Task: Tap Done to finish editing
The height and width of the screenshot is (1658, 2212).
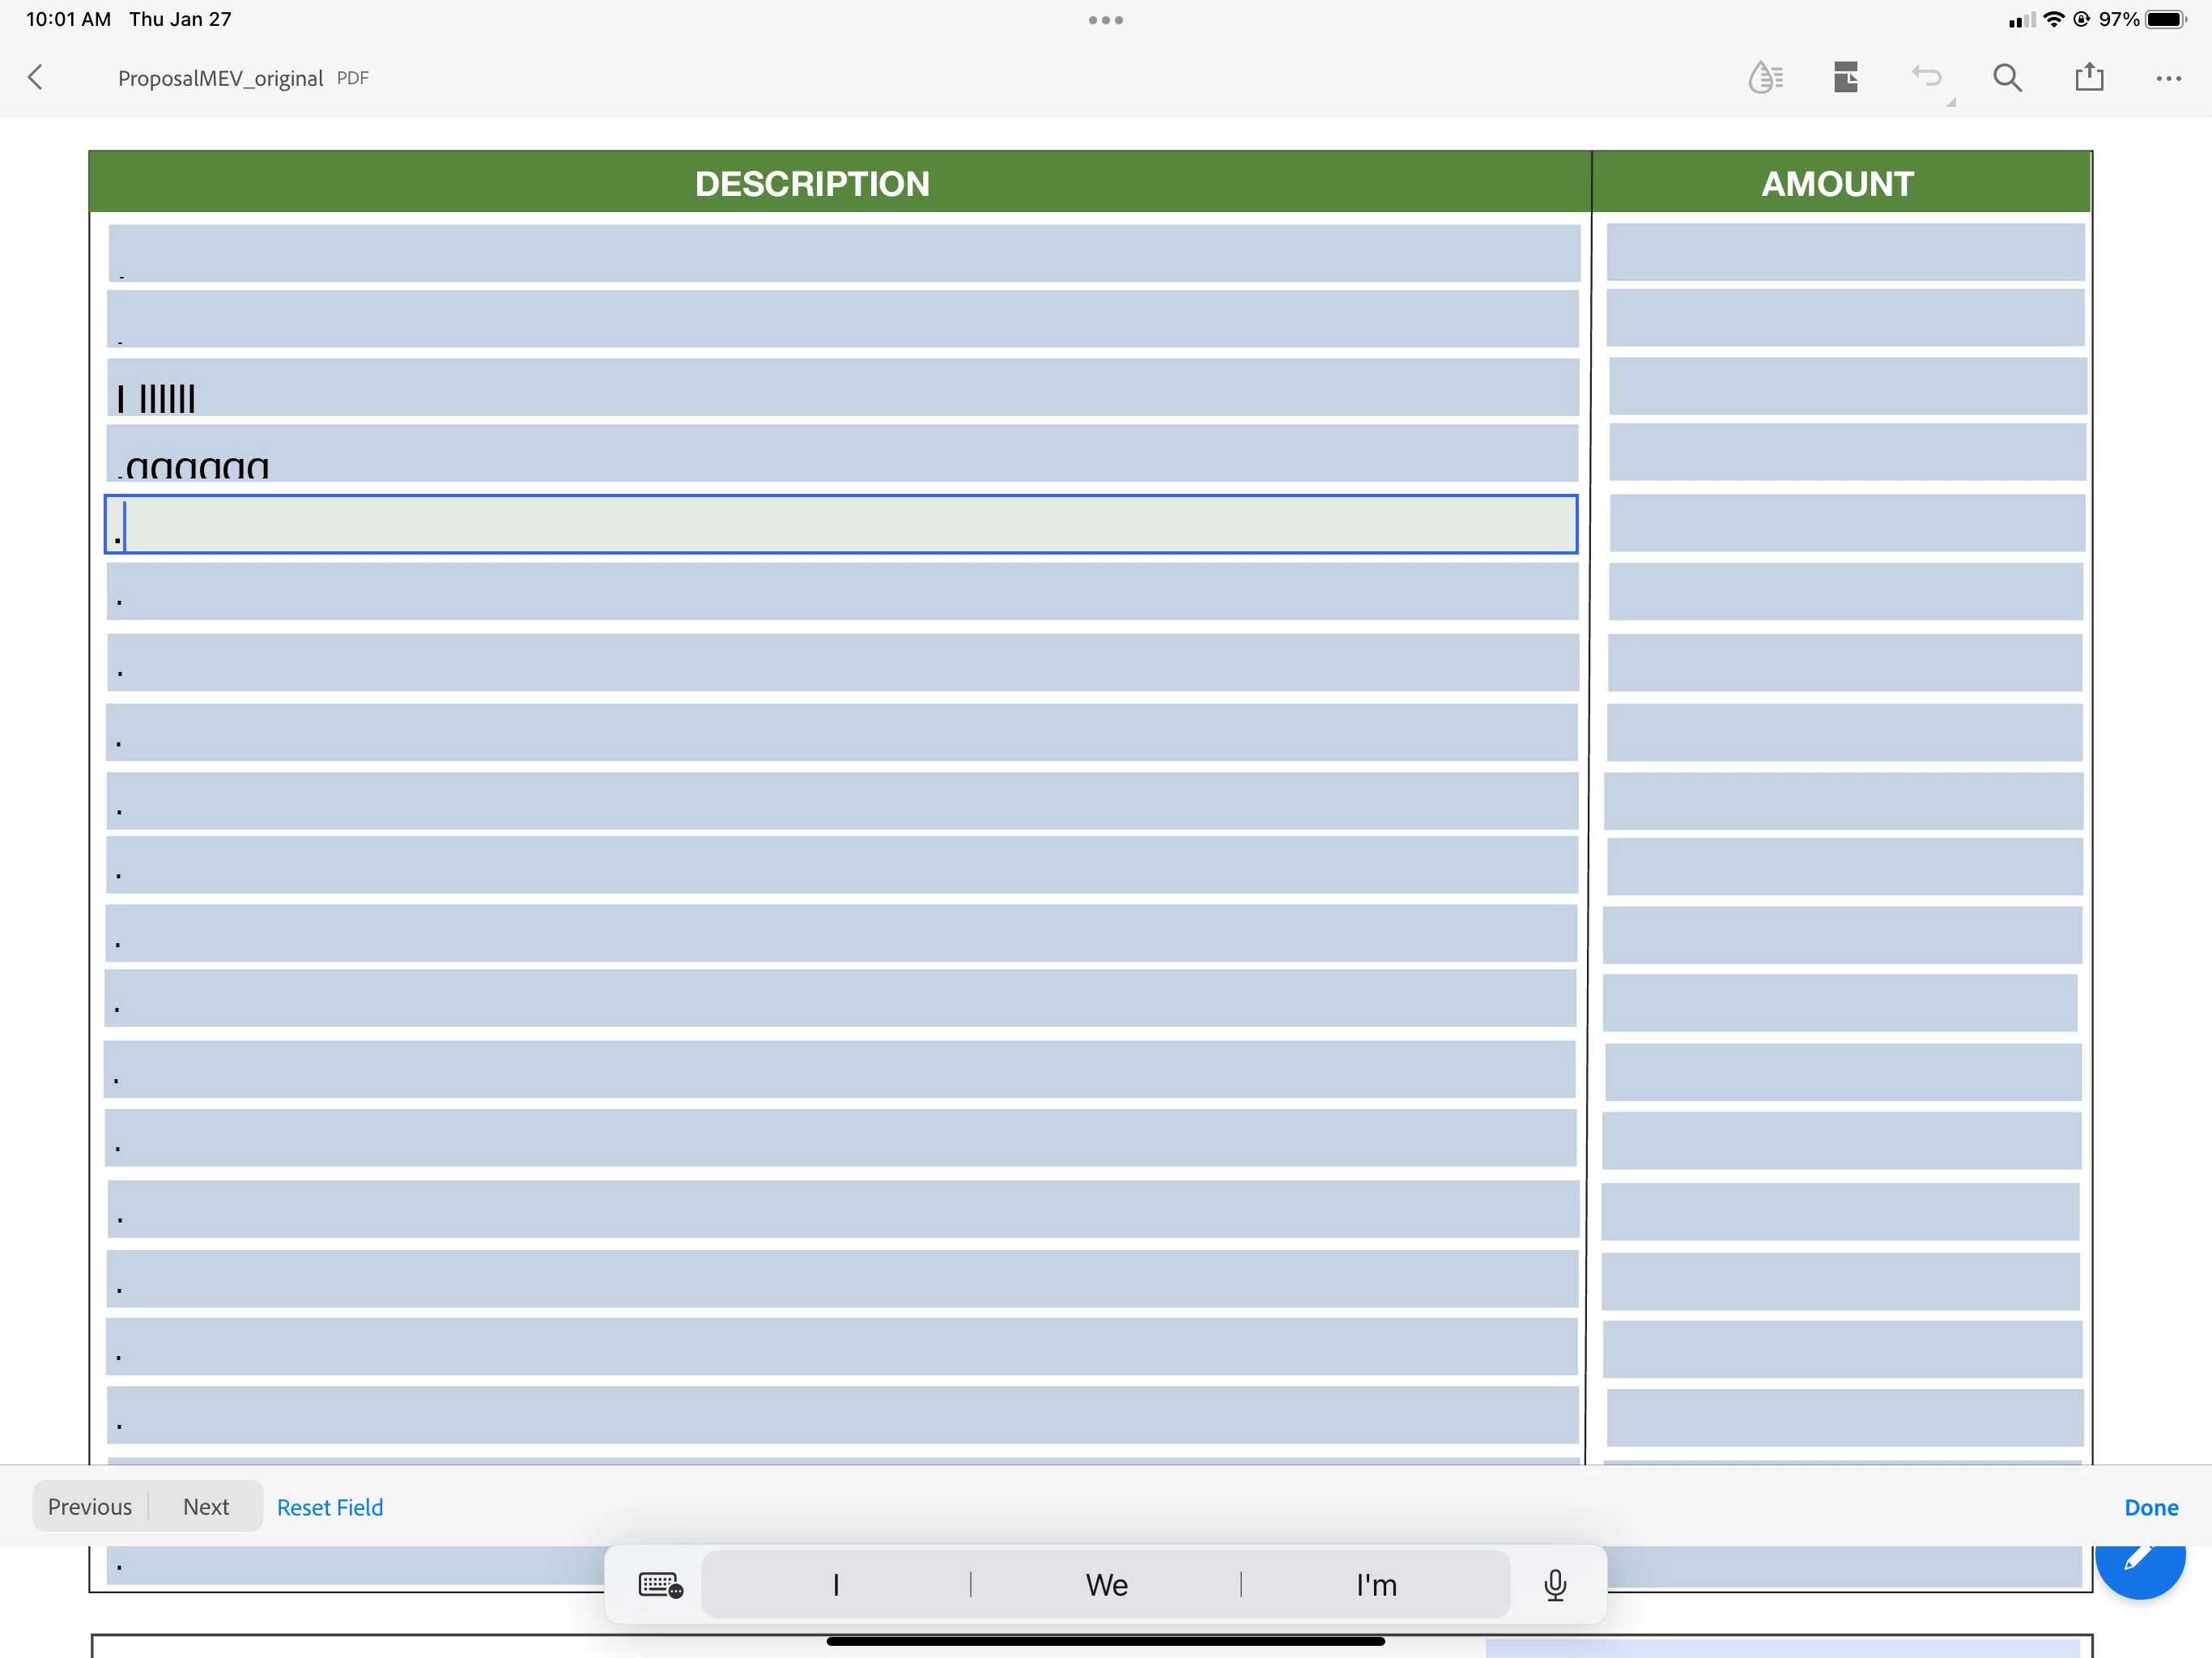Action: click(x=2151, y=1507)
